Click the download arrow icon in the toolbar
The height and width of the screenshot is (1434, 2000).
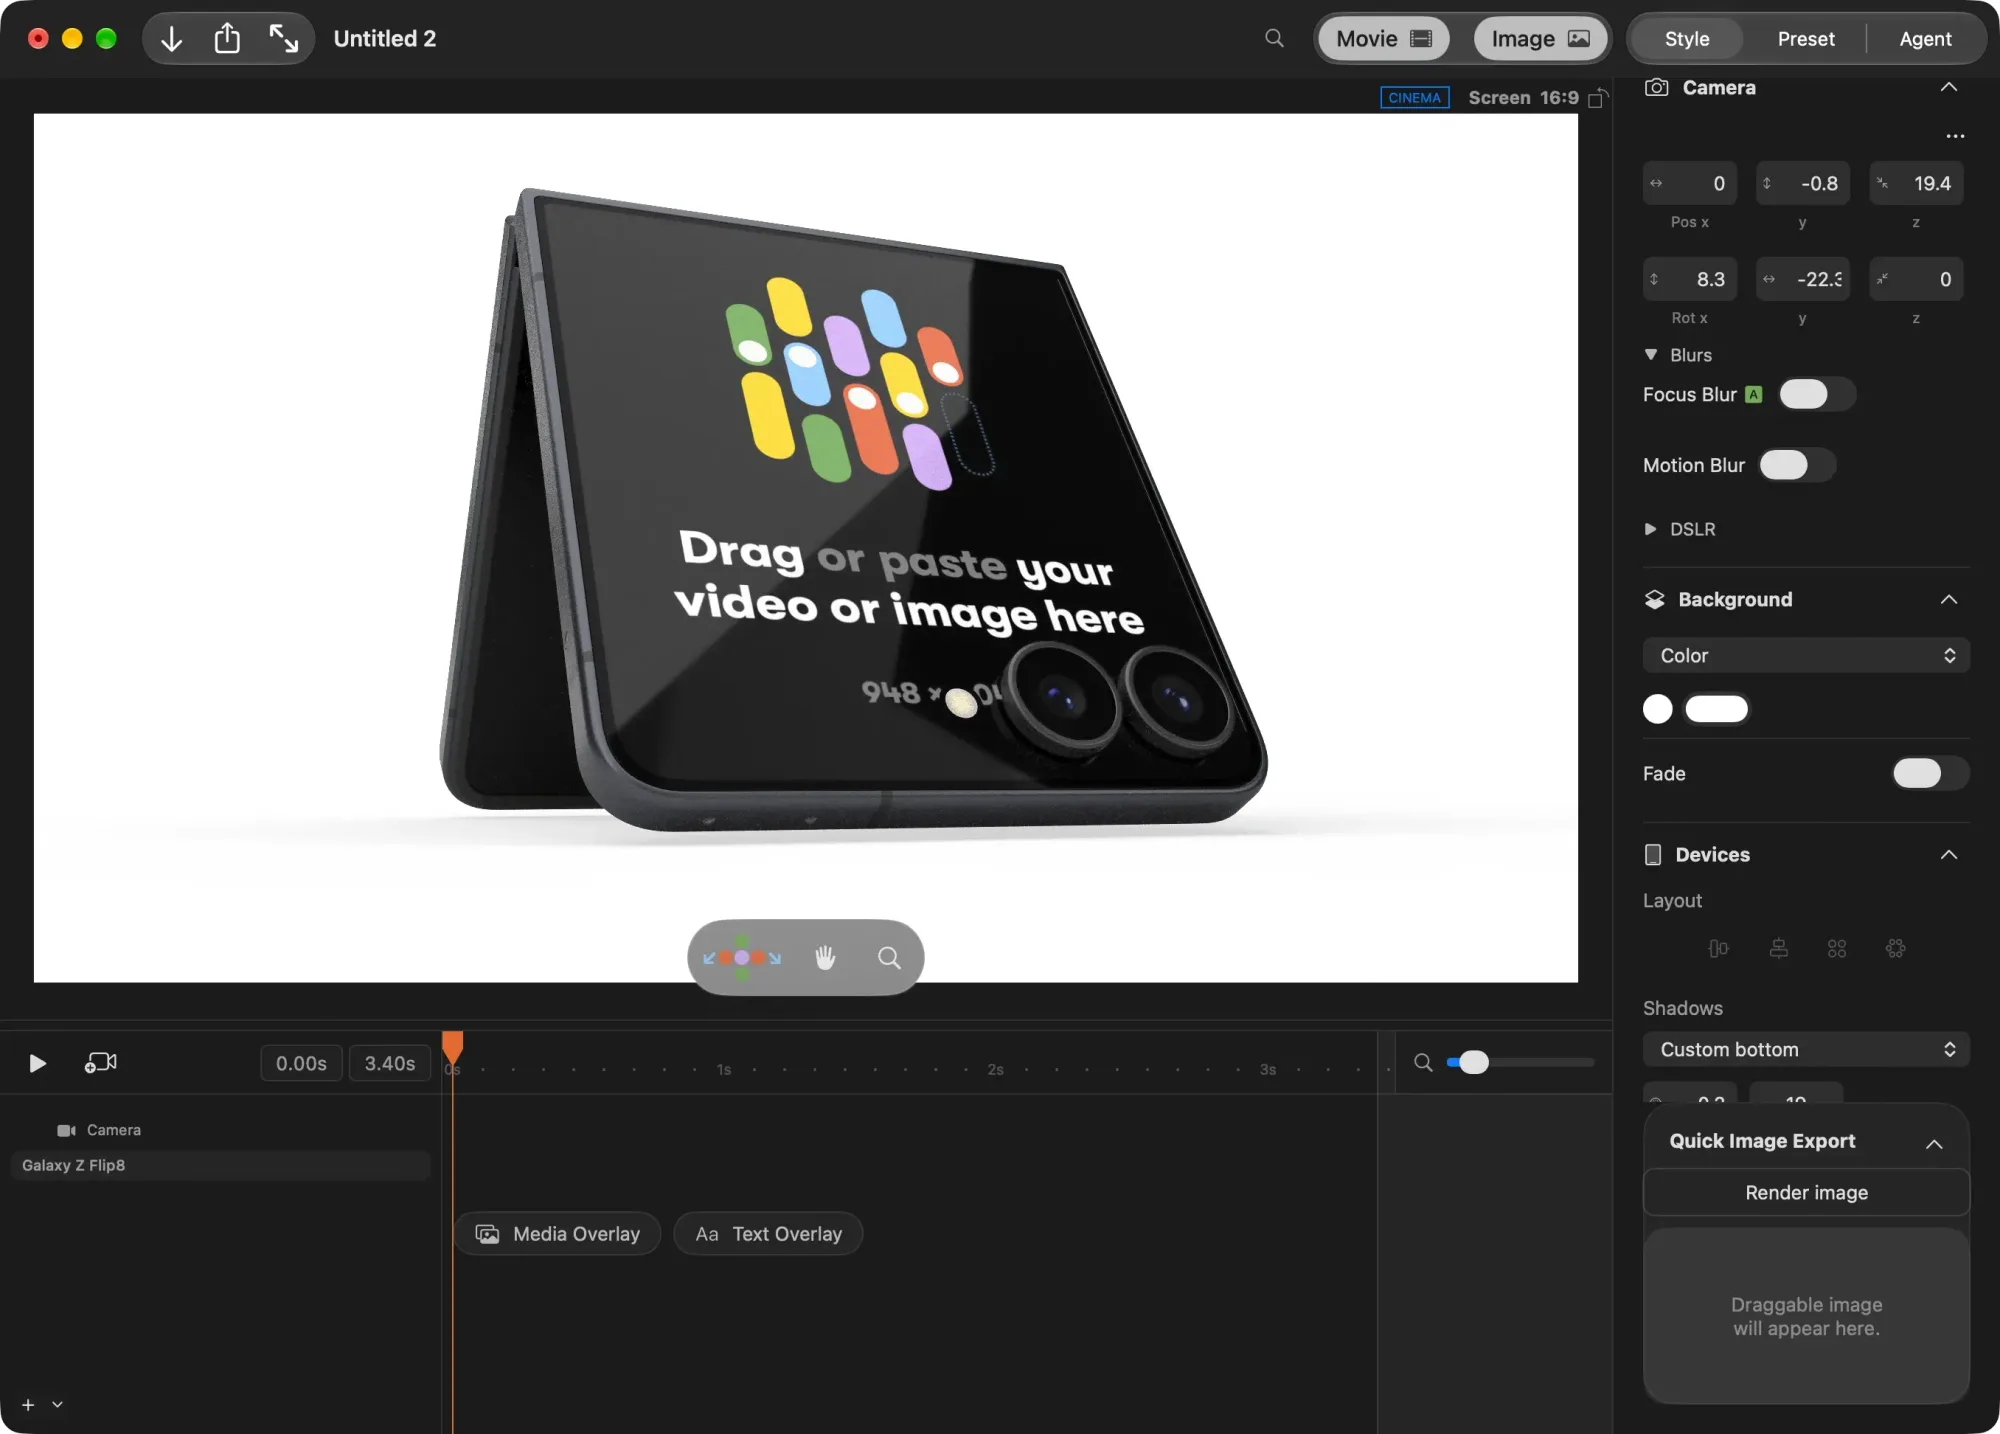172,39
